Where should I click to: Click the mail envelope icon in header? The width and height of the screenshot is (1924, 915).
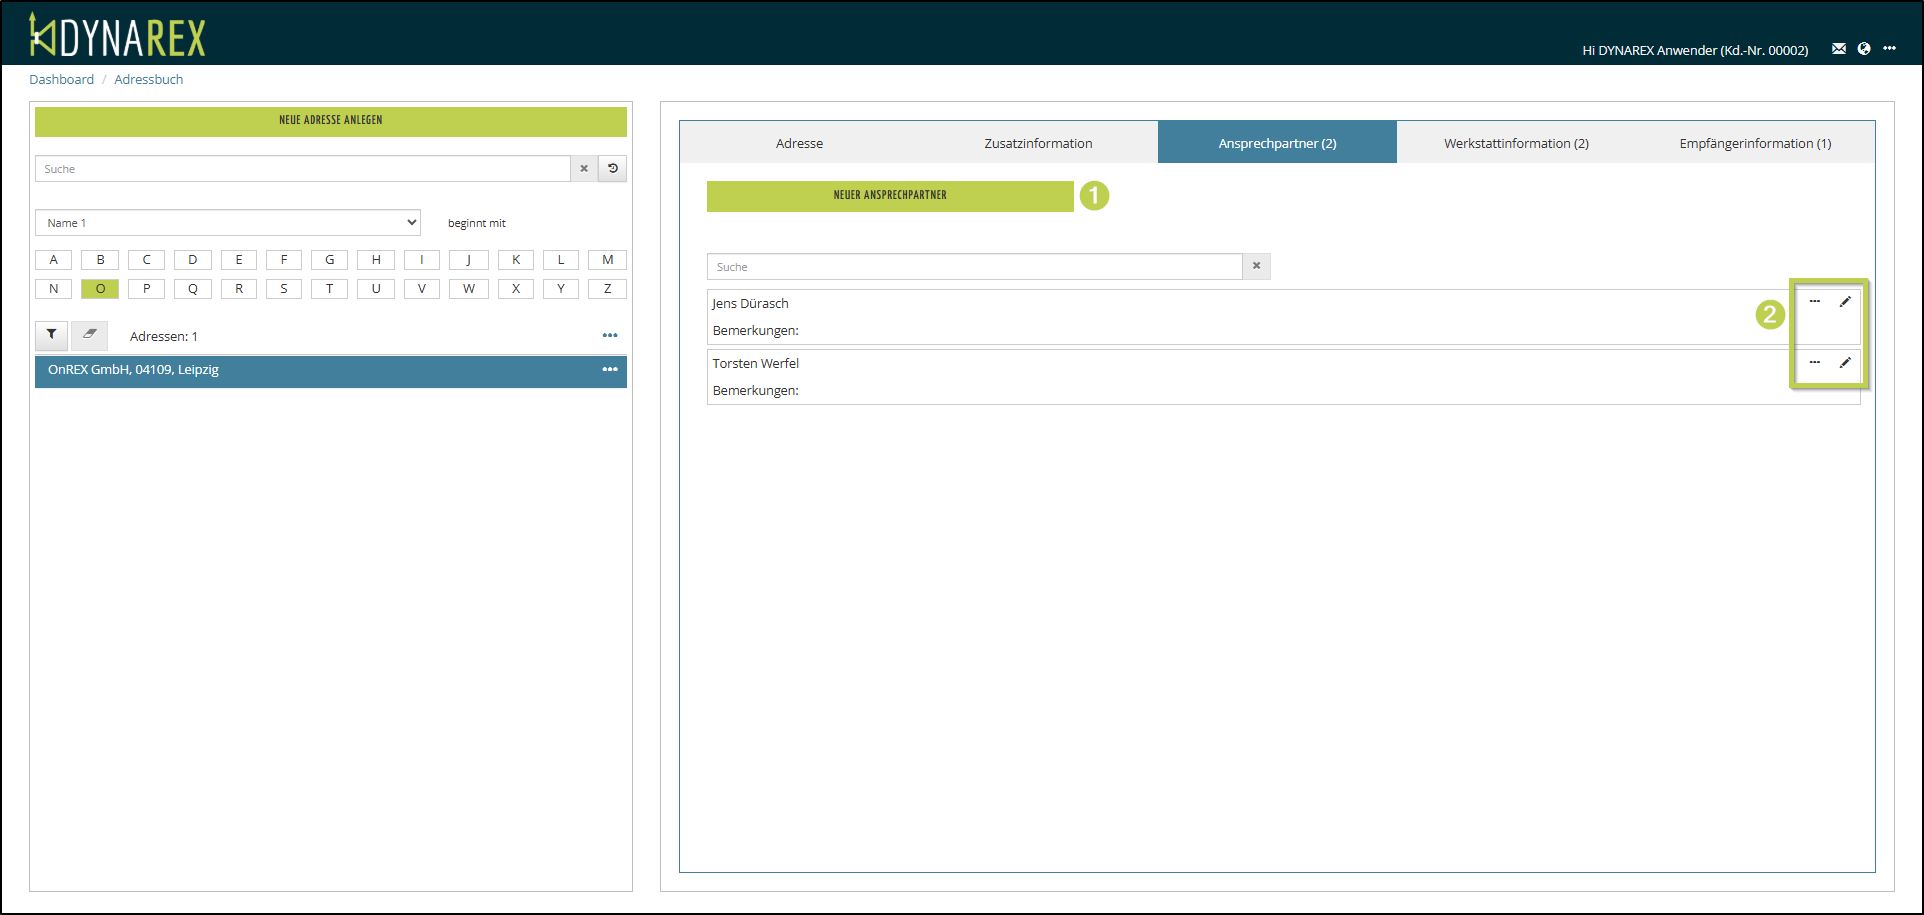(1838, 49)
